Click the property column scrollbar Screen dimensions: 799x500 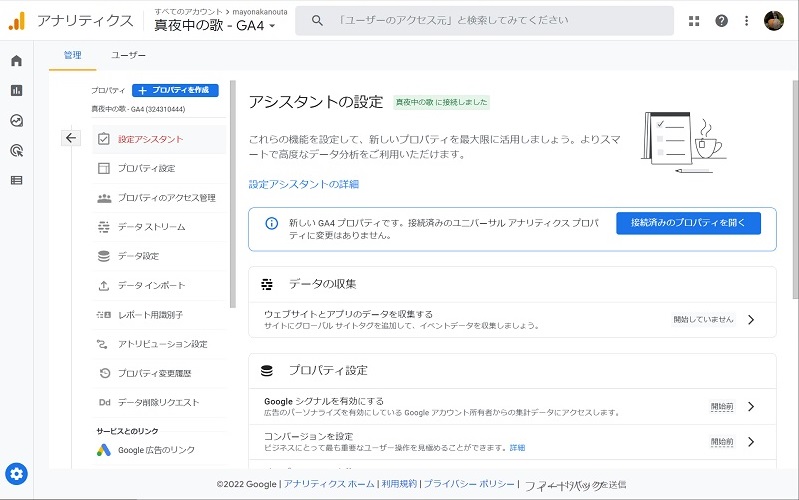[x=233, y=194]
